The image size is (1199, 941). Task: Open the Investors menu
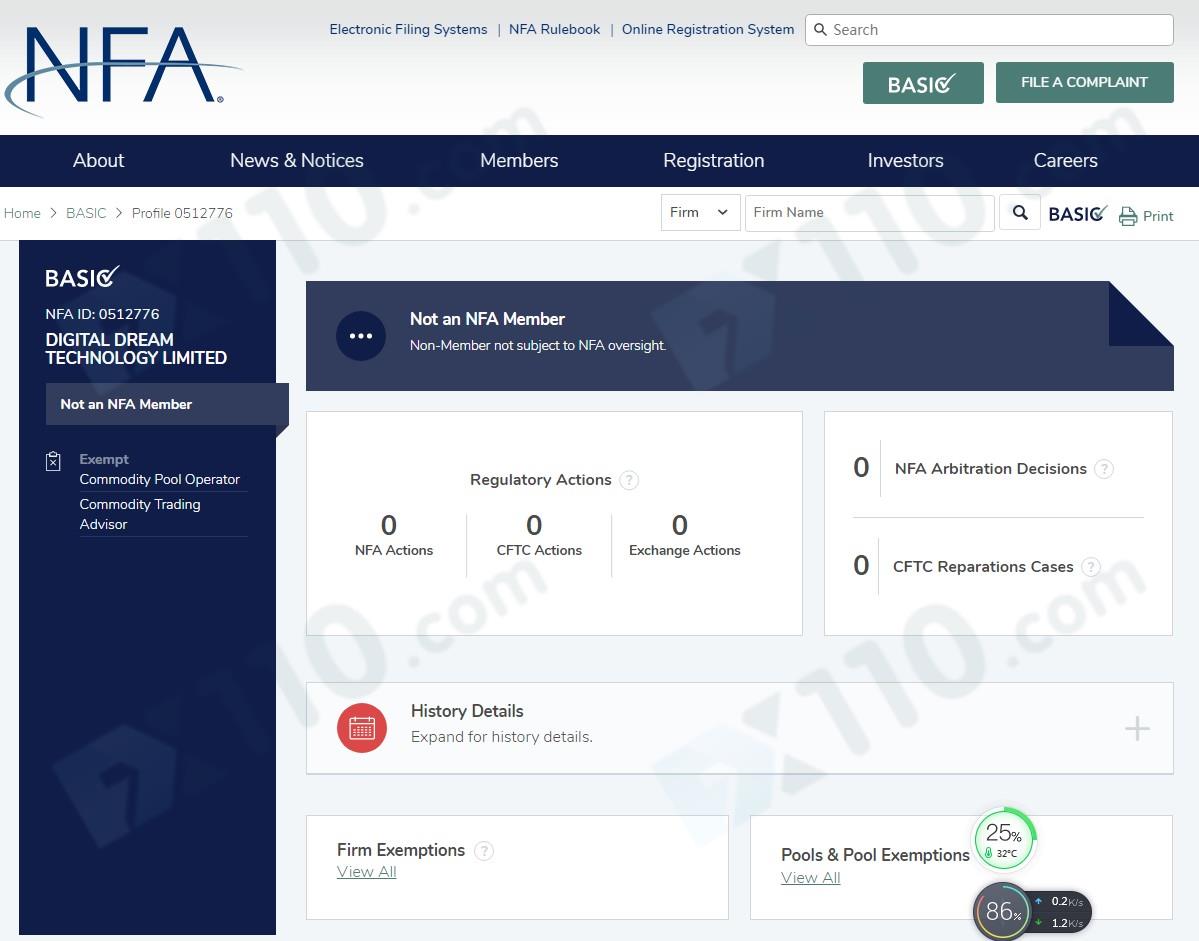click(x=905, y=161)
